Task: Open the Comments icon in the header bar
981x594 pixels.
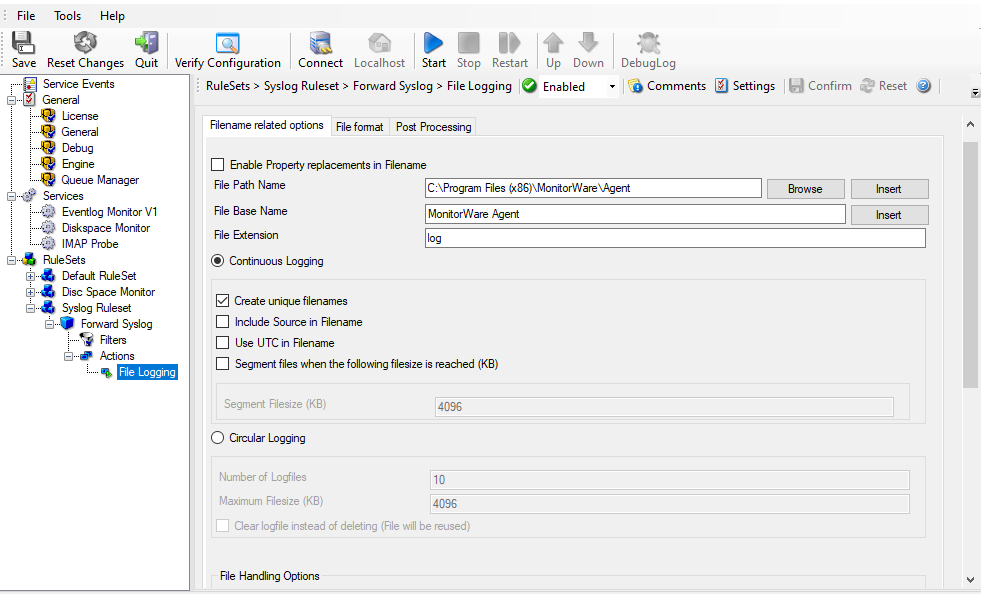Action: (x=634, y=86)
